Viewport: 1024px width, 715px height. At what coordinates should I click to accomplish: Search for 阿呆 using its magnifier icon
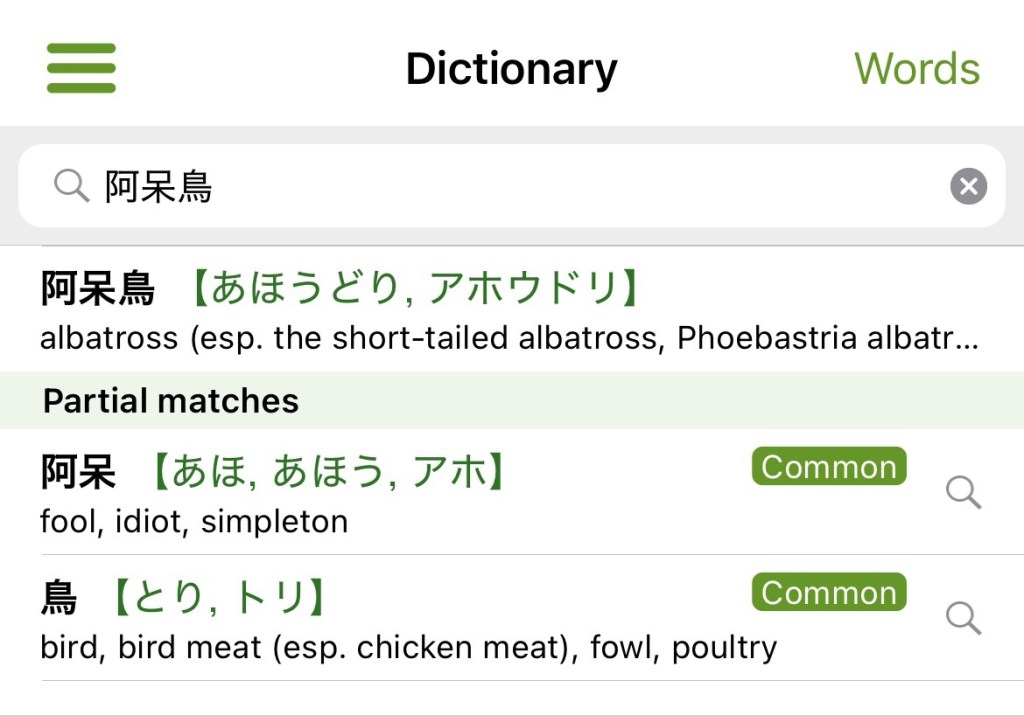coord(963,492)
